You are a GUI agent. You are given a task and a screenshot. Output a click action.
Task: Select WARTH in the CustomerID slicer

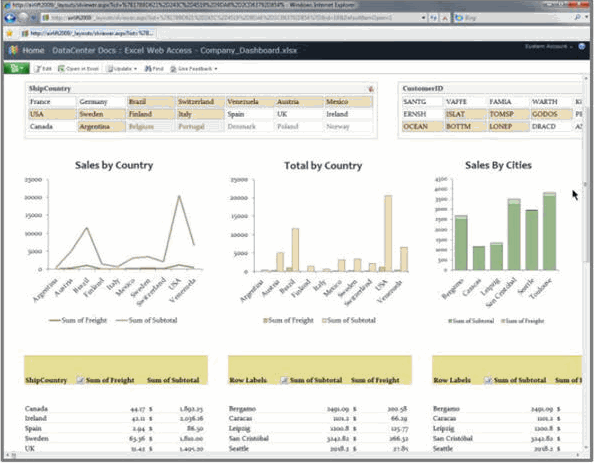551,102
